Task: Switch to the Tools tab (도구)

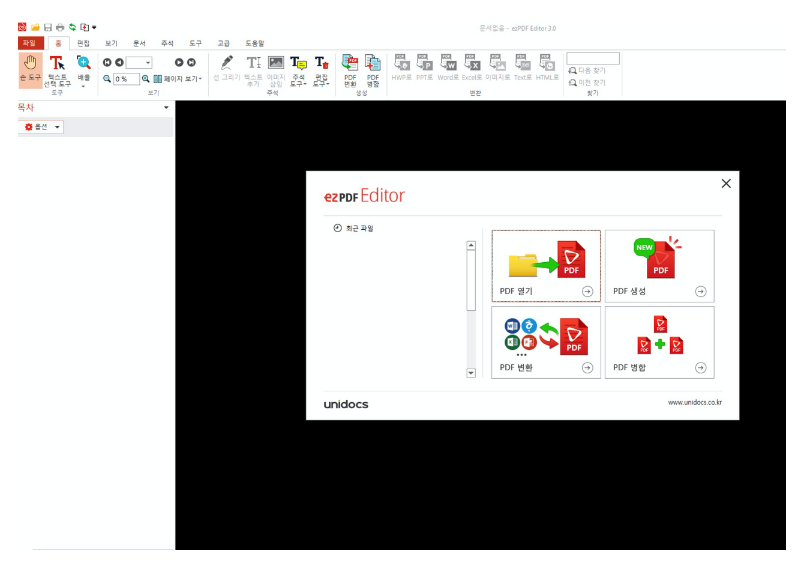Action: pos(195,43)
